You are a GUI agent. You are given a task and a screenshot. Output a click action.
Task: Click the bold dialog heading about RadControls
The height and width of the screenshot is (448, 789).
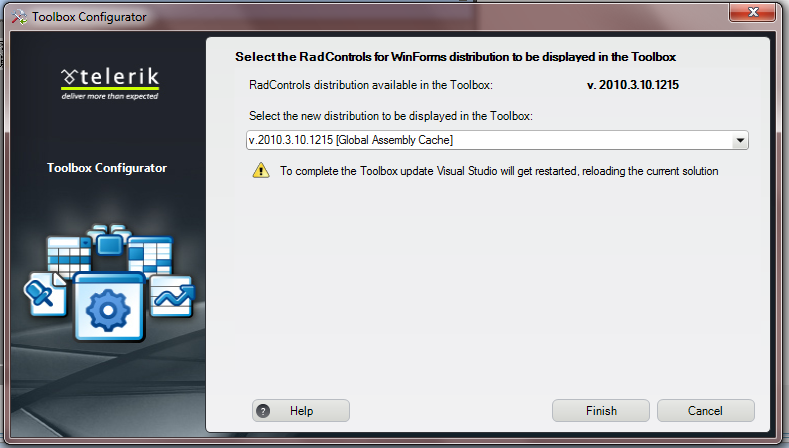455,57
